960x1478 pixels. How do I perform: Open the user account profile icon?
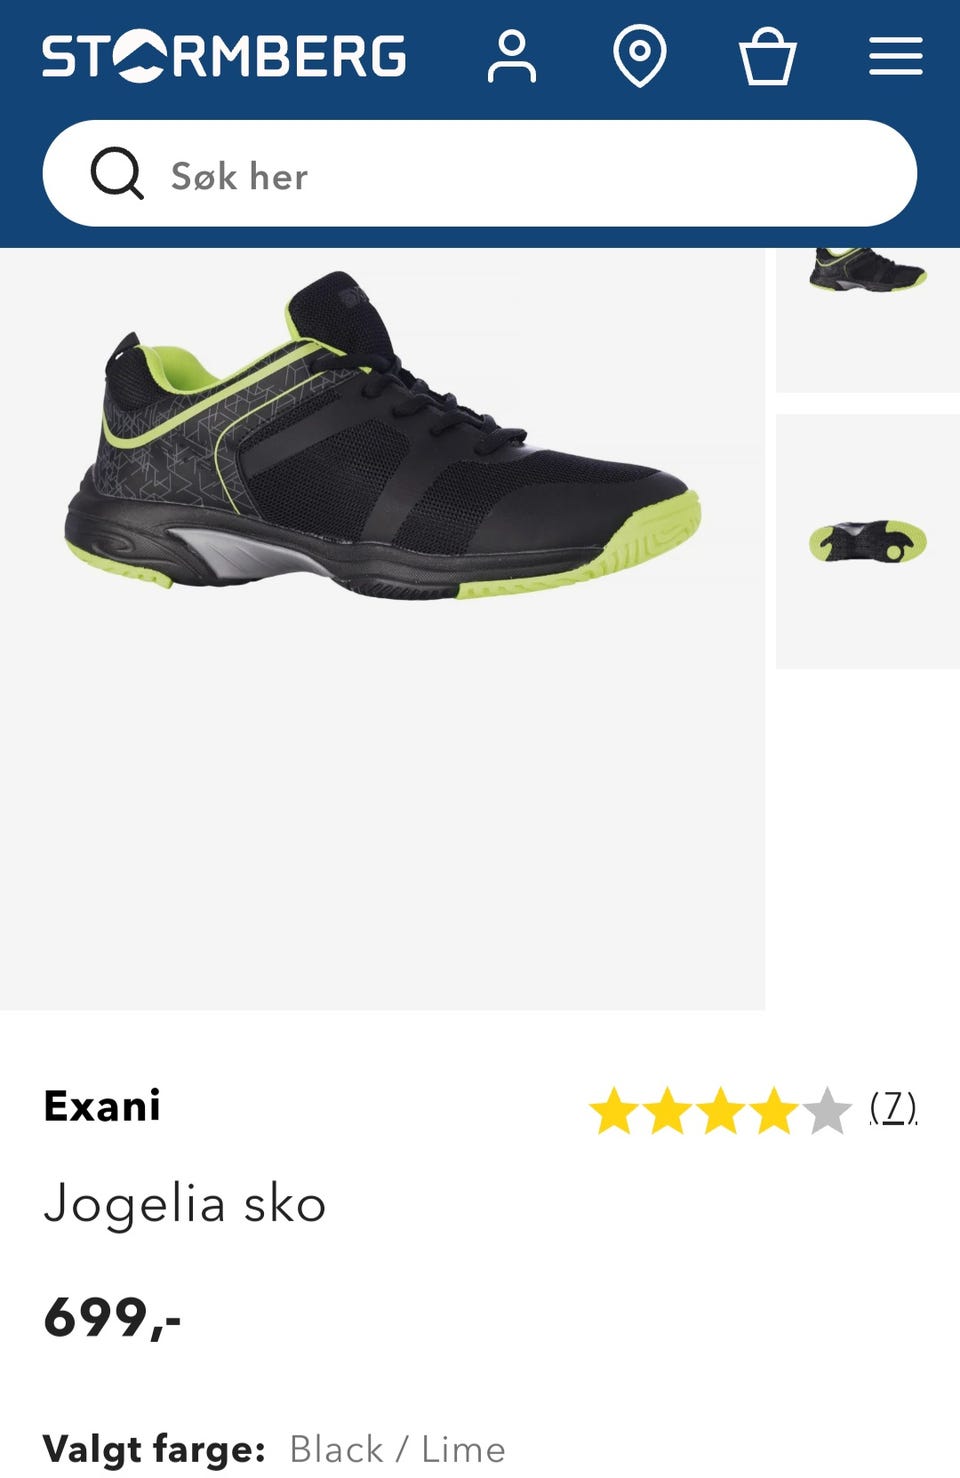tap(512, 56)
